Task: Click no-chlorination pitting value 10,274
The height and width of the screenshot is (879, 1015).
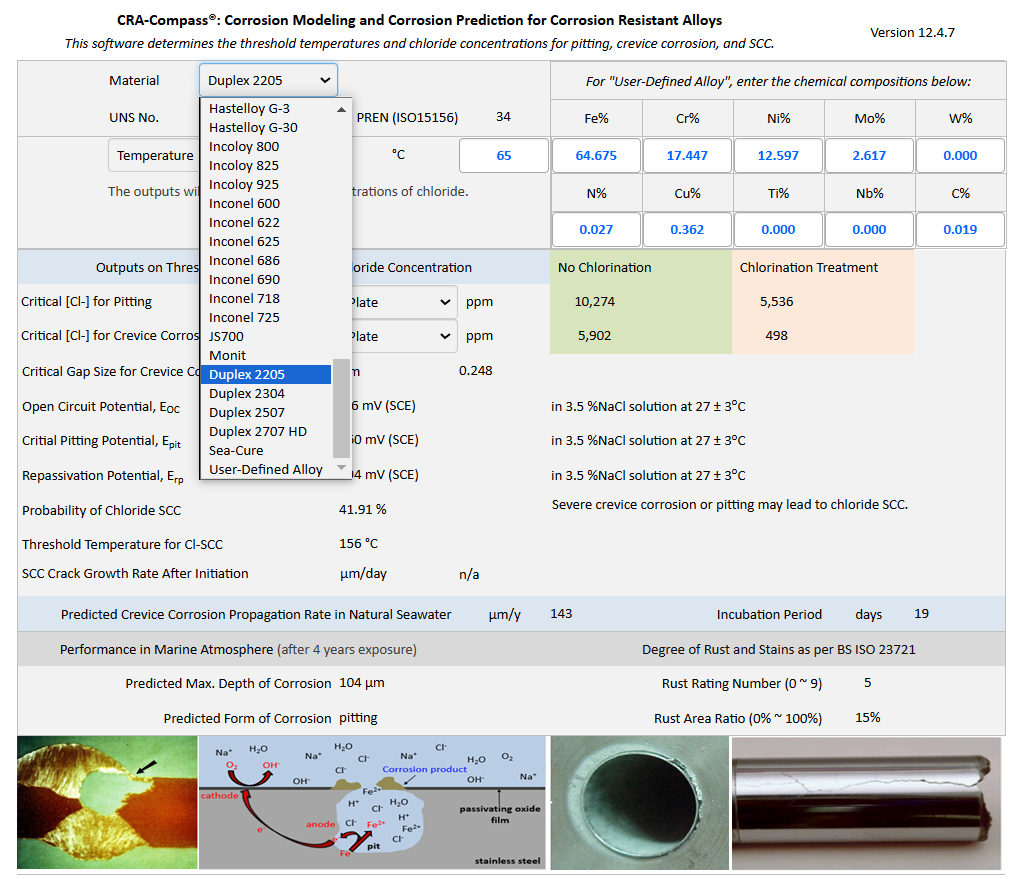Action: click(594, 302)
